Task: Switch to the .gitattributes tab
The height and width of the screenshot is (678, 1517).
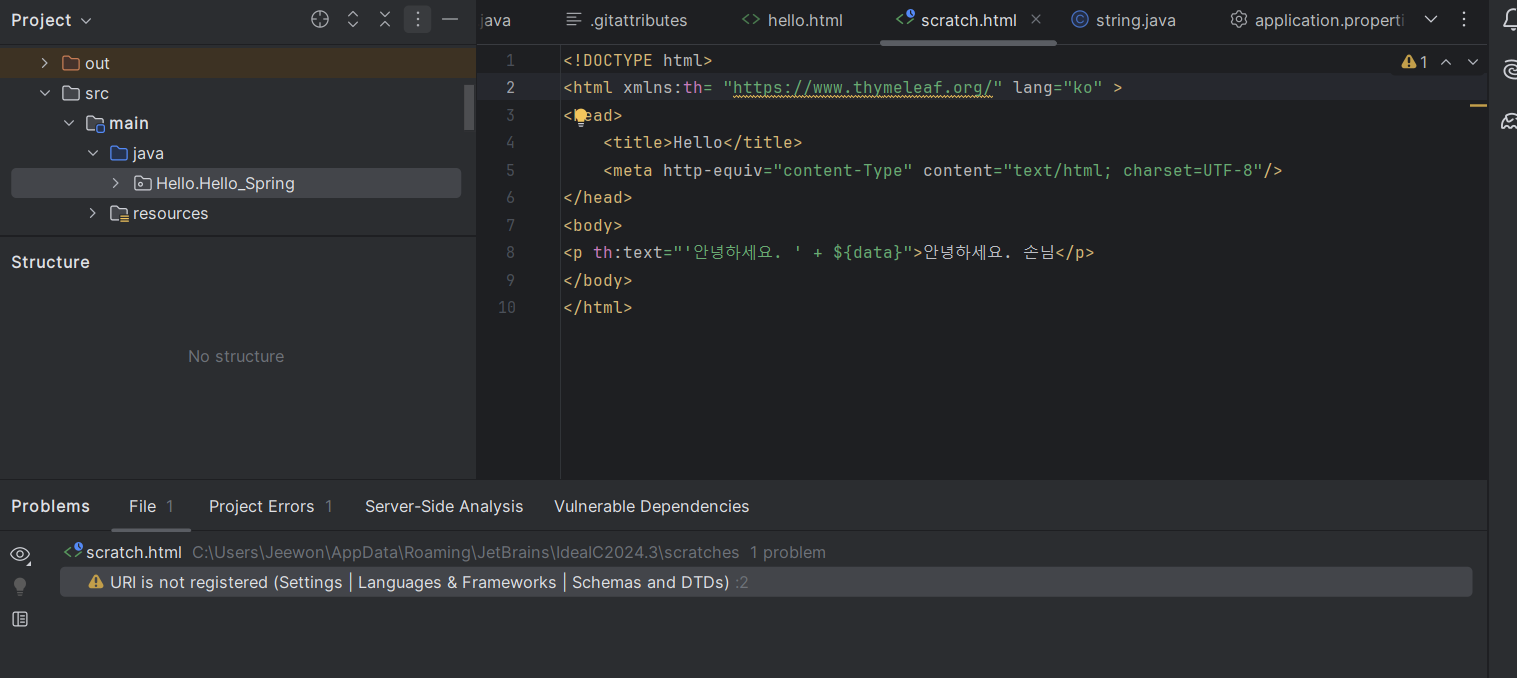Action: 627,20
